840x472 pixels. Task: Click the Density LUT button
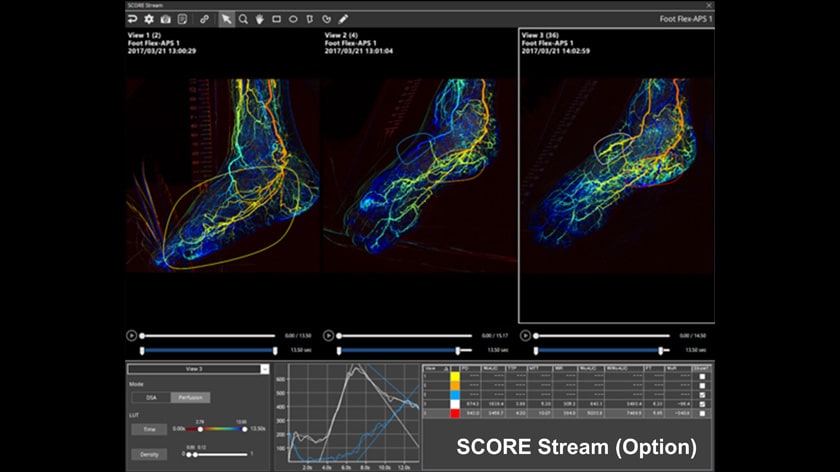click(x=148, y=454)
